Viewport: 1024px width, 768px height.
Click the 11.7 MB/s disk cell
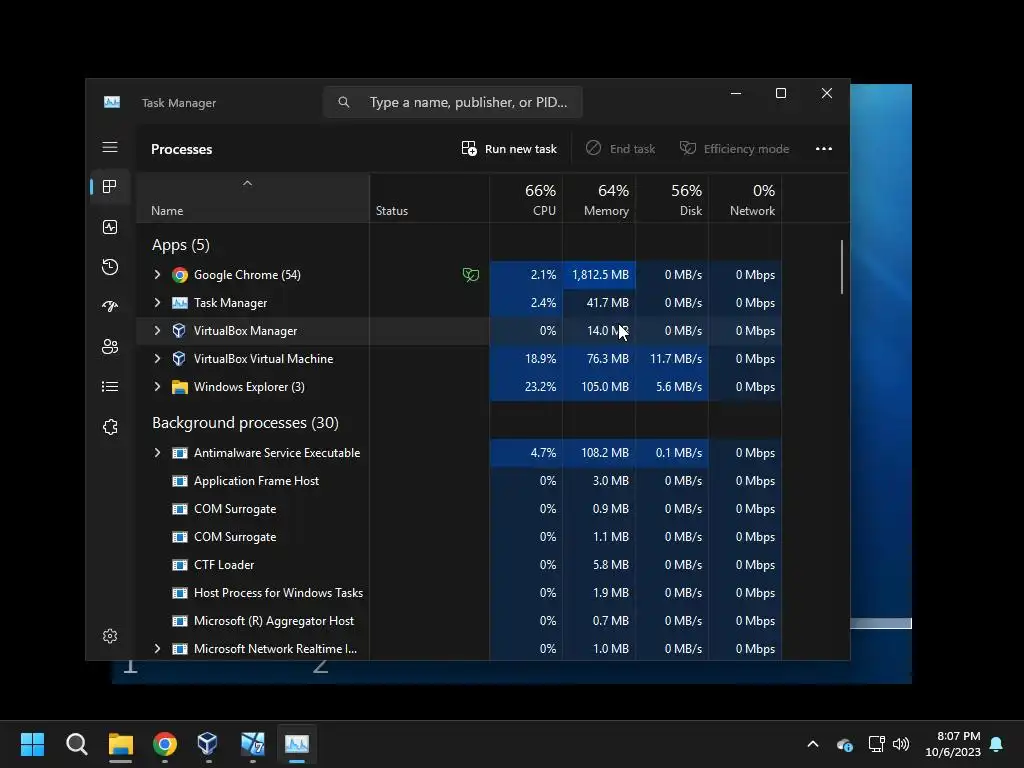[673, 359]
